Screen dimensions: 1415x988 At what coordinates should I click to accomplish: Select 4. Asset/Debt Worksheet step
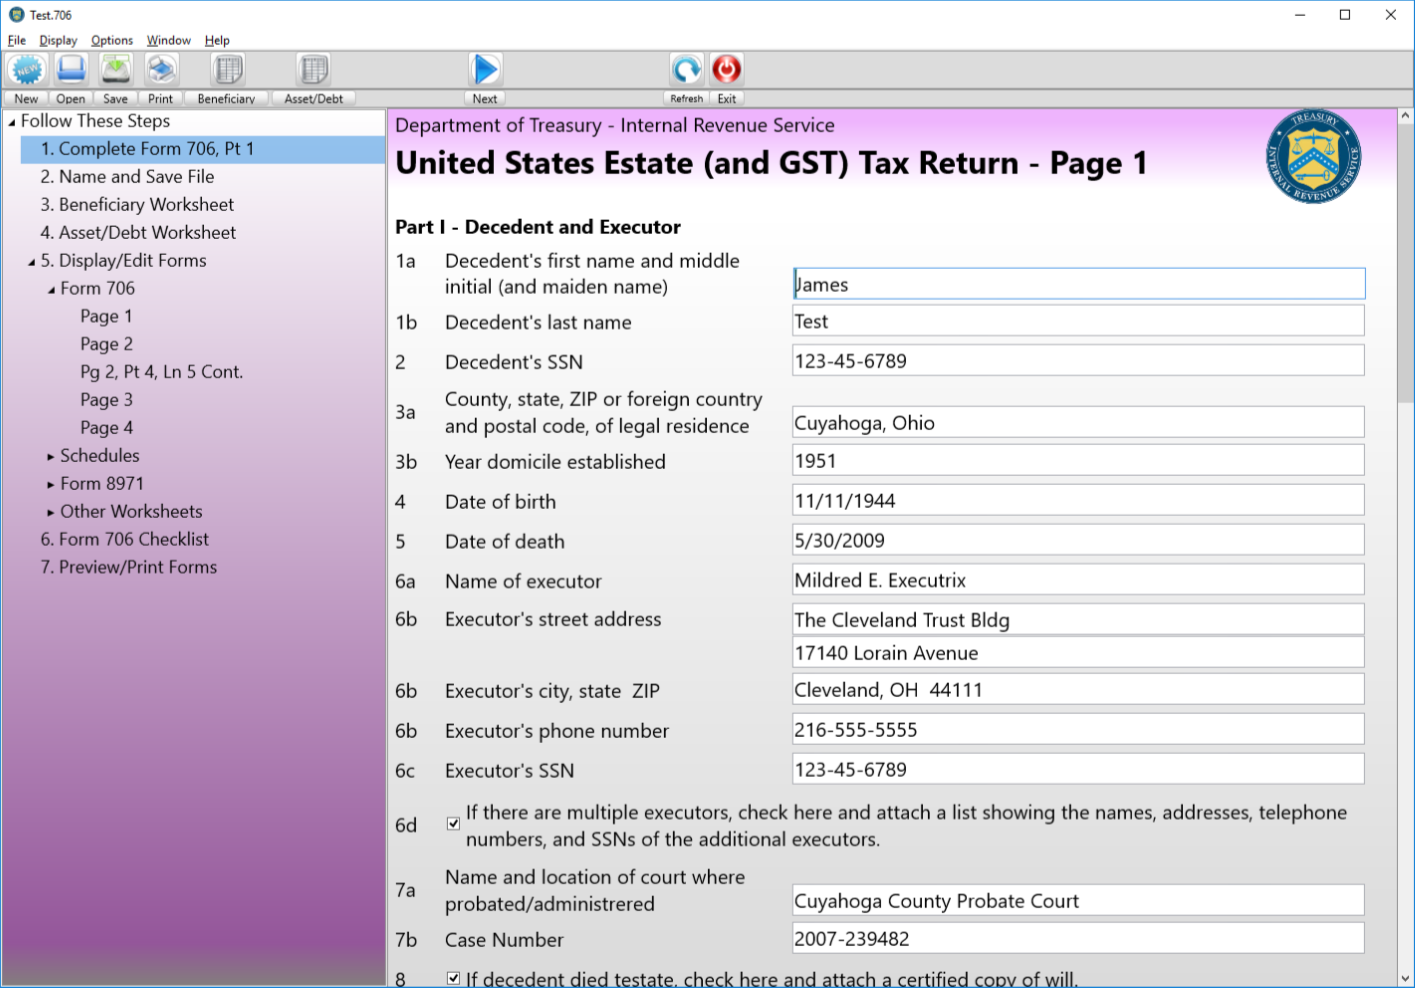click(138, 233)
